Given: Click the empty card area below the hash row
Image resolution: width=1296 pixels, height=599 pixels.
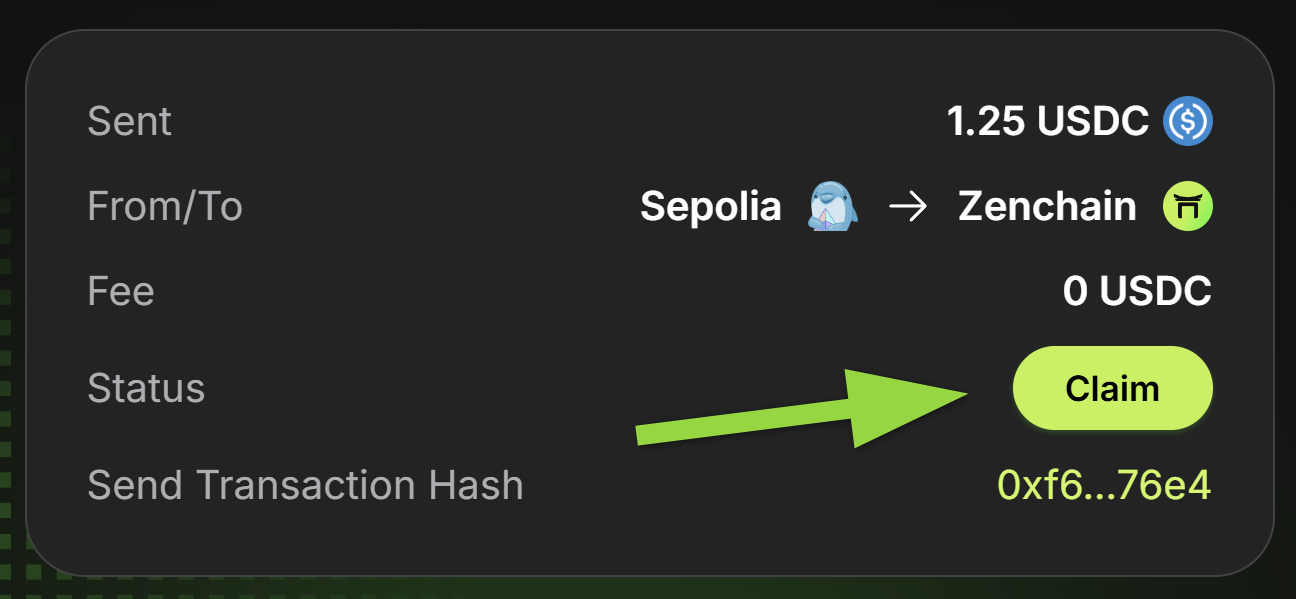Looking at the screenshot, I should coord(650,540).
